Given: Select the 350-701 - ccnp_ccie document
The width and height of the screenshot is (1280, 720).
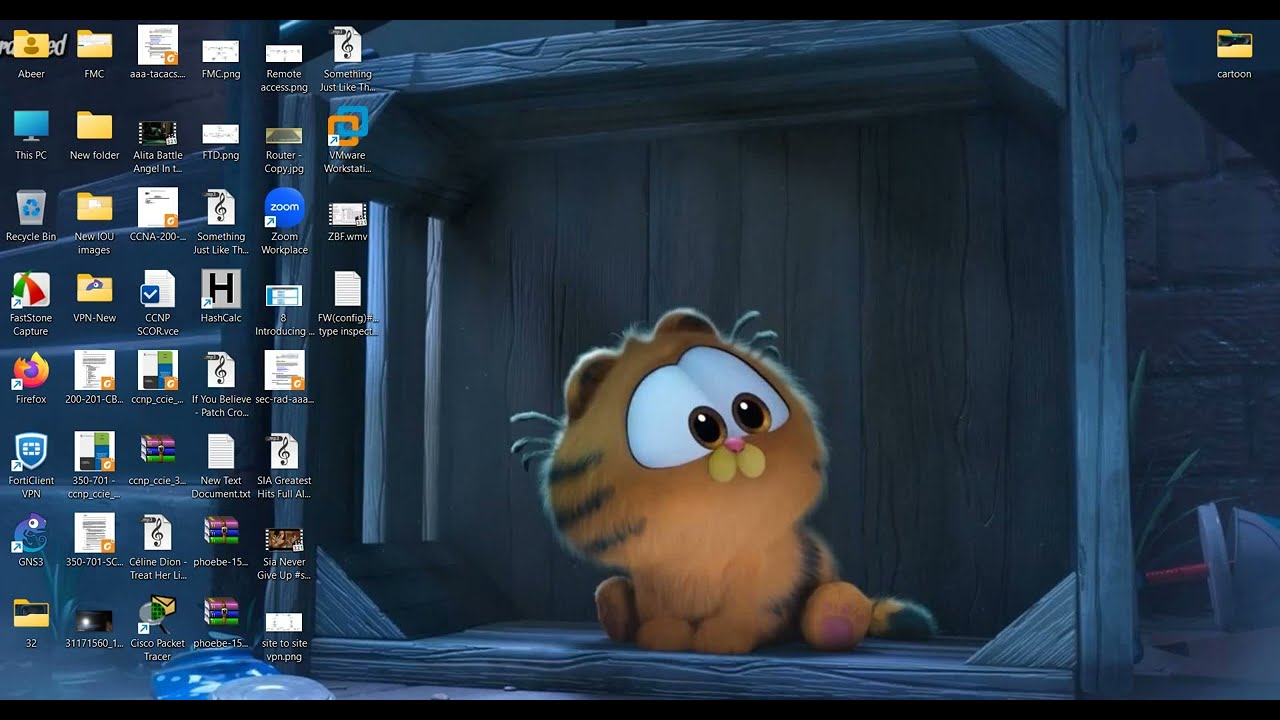Looking at the screenshot, I should [94, 465].
